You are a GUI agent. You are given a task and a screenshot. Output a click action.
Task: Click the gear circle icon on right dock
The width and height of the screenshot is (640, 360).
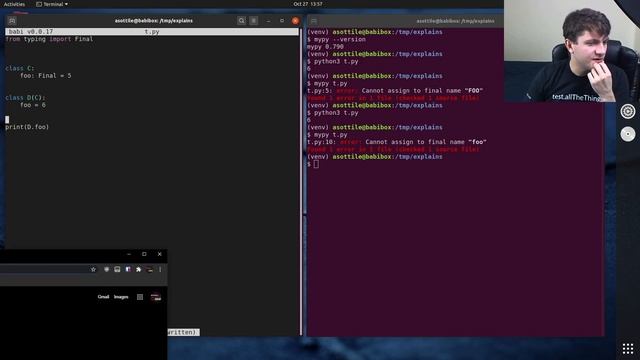coord(628,111)
